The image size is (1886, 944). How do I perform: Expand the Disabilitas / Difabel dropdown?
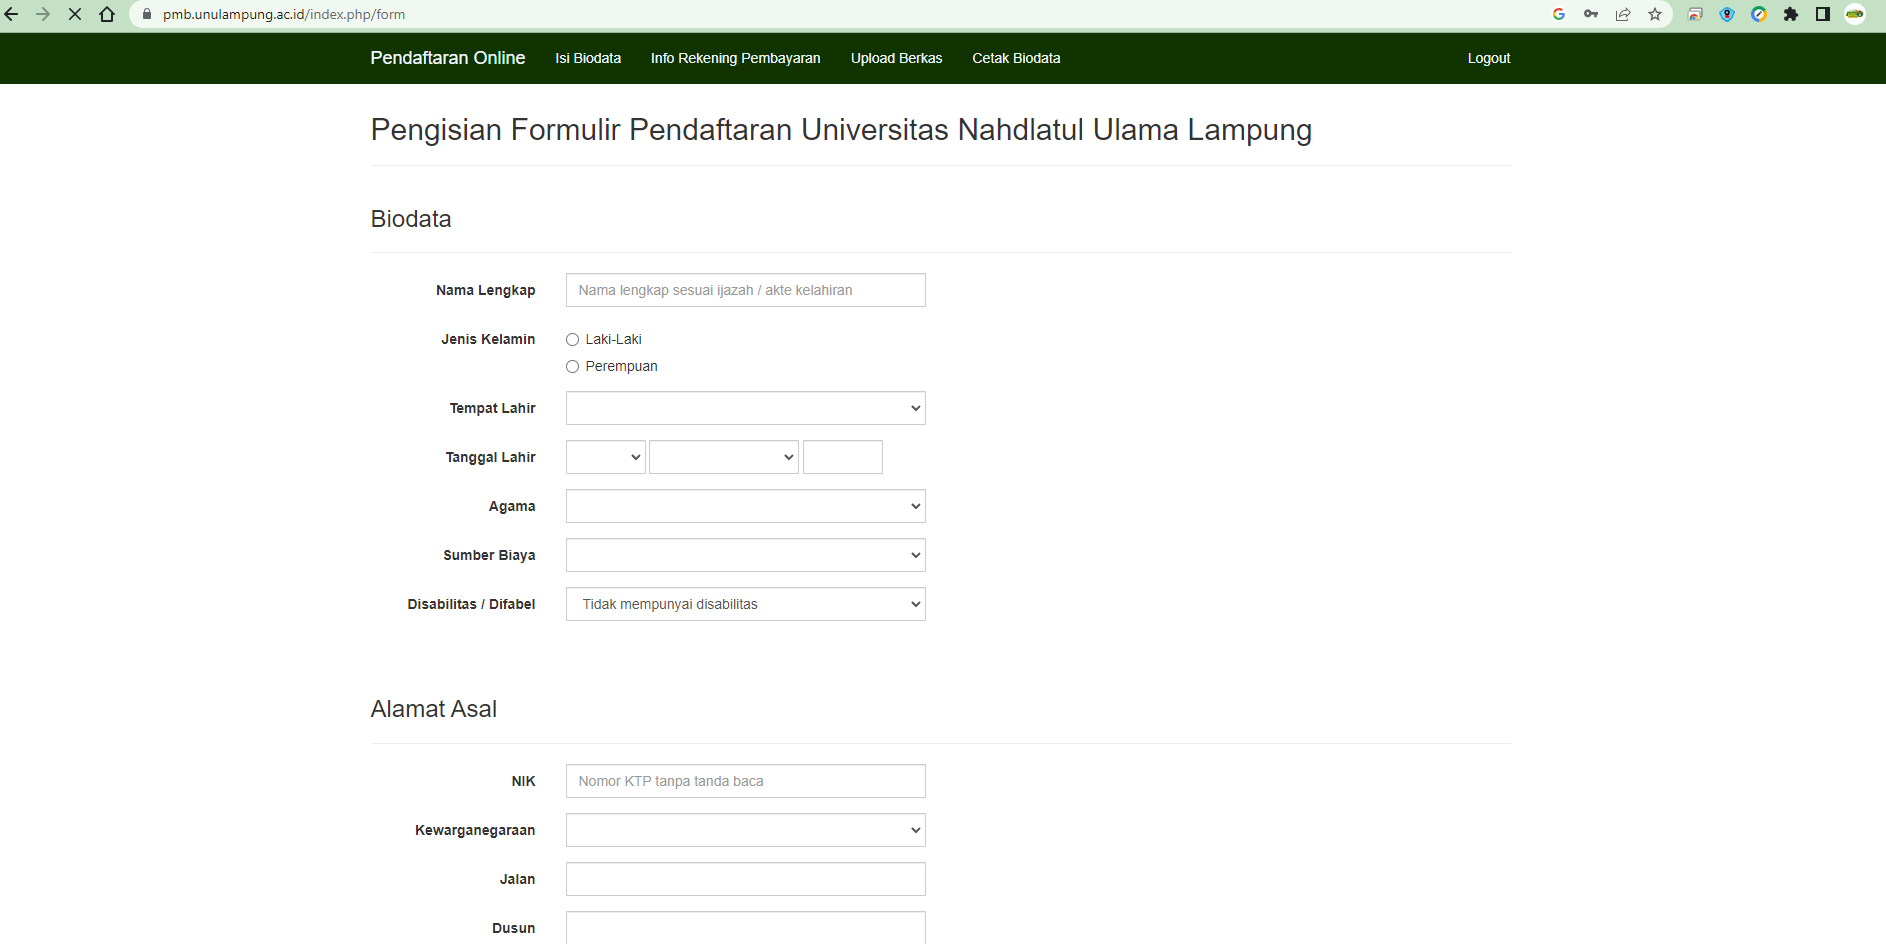pyautogui.click(x=745, y=604)
